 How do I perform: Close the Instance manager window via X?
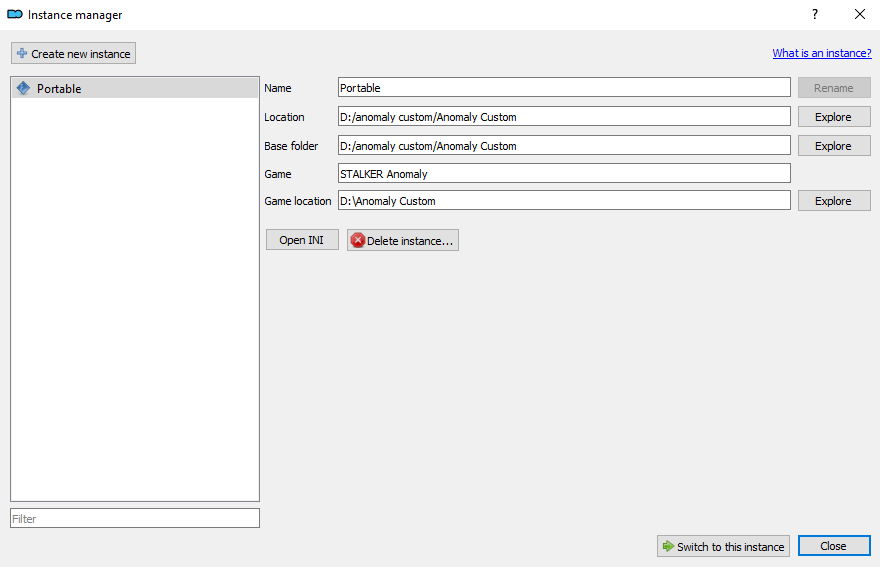coord(859,15)
